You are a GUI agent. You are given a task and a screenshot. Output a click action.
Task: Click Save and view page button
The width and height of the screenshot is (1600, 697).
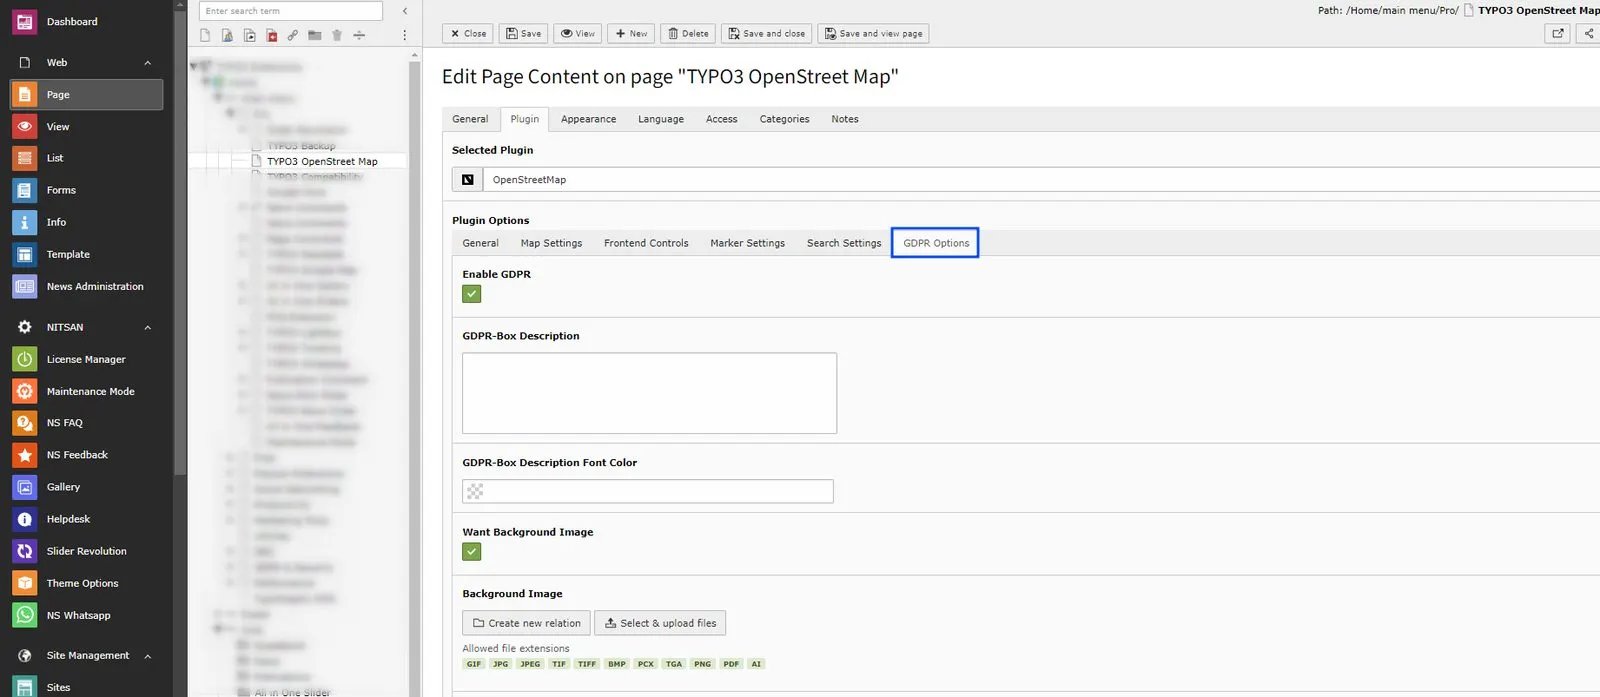[x=873, y=33]
